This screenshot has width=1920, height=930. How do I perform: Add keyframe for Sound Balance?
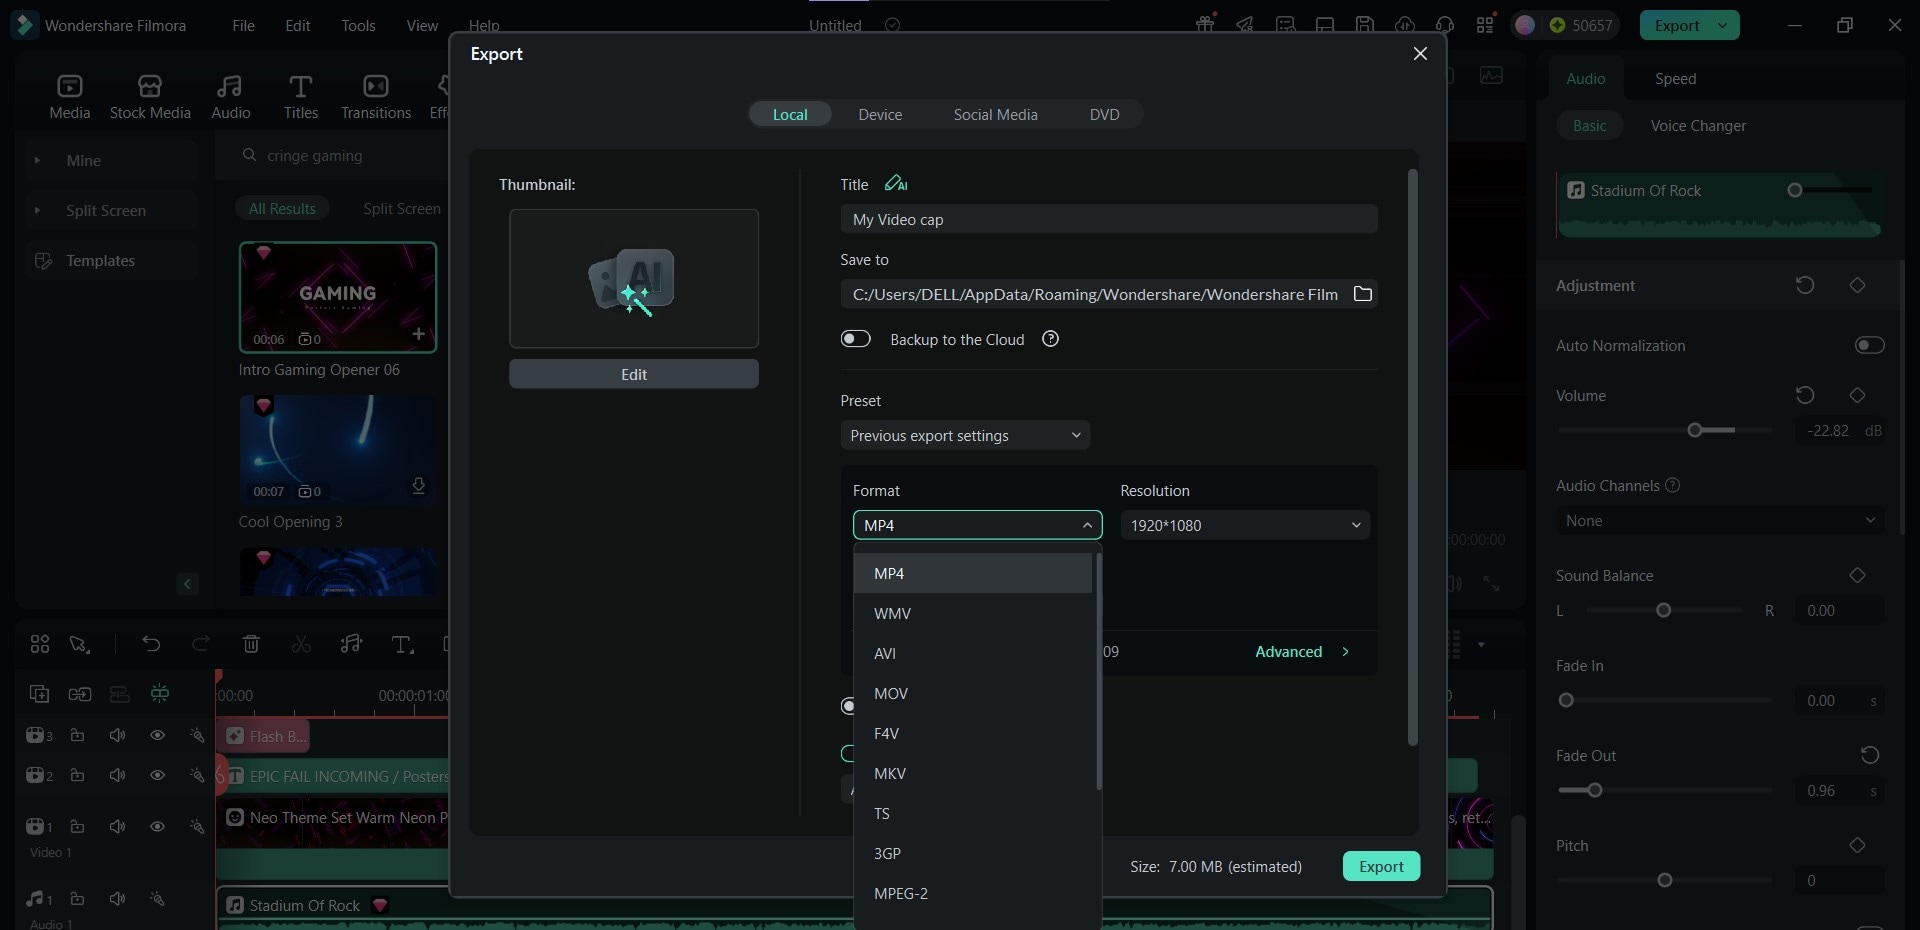(x=1857, y=575)
